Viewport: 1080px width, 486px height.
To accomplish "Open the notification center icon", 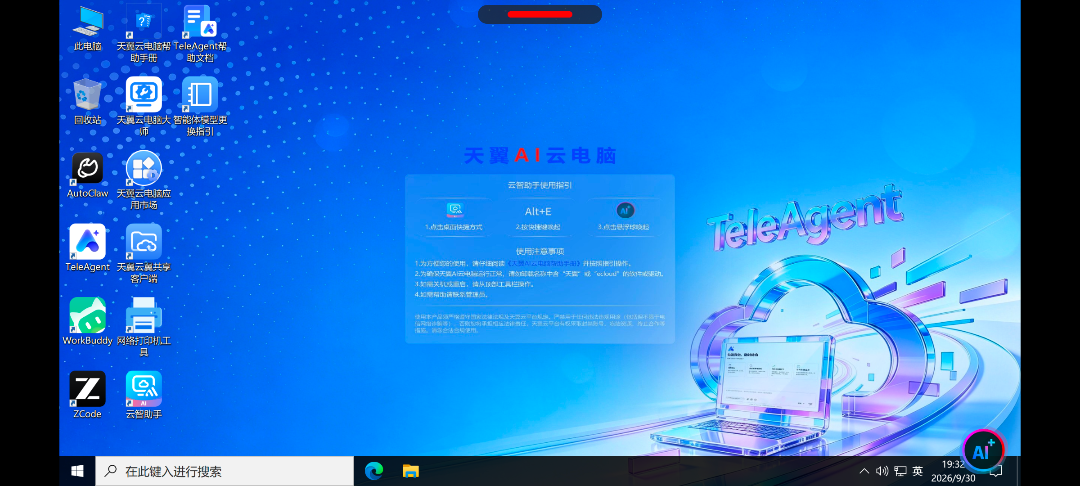I will point(996,471).
